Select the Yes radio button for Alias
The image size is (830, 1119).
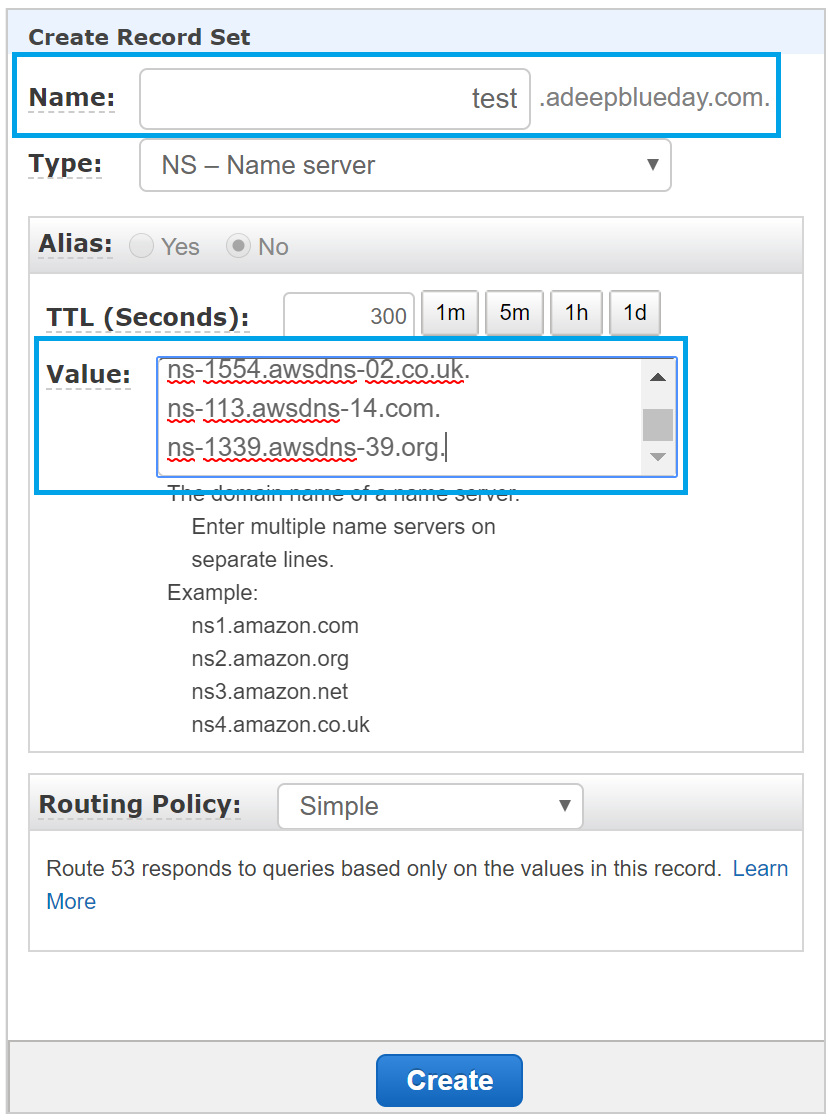tap(139, 245)
